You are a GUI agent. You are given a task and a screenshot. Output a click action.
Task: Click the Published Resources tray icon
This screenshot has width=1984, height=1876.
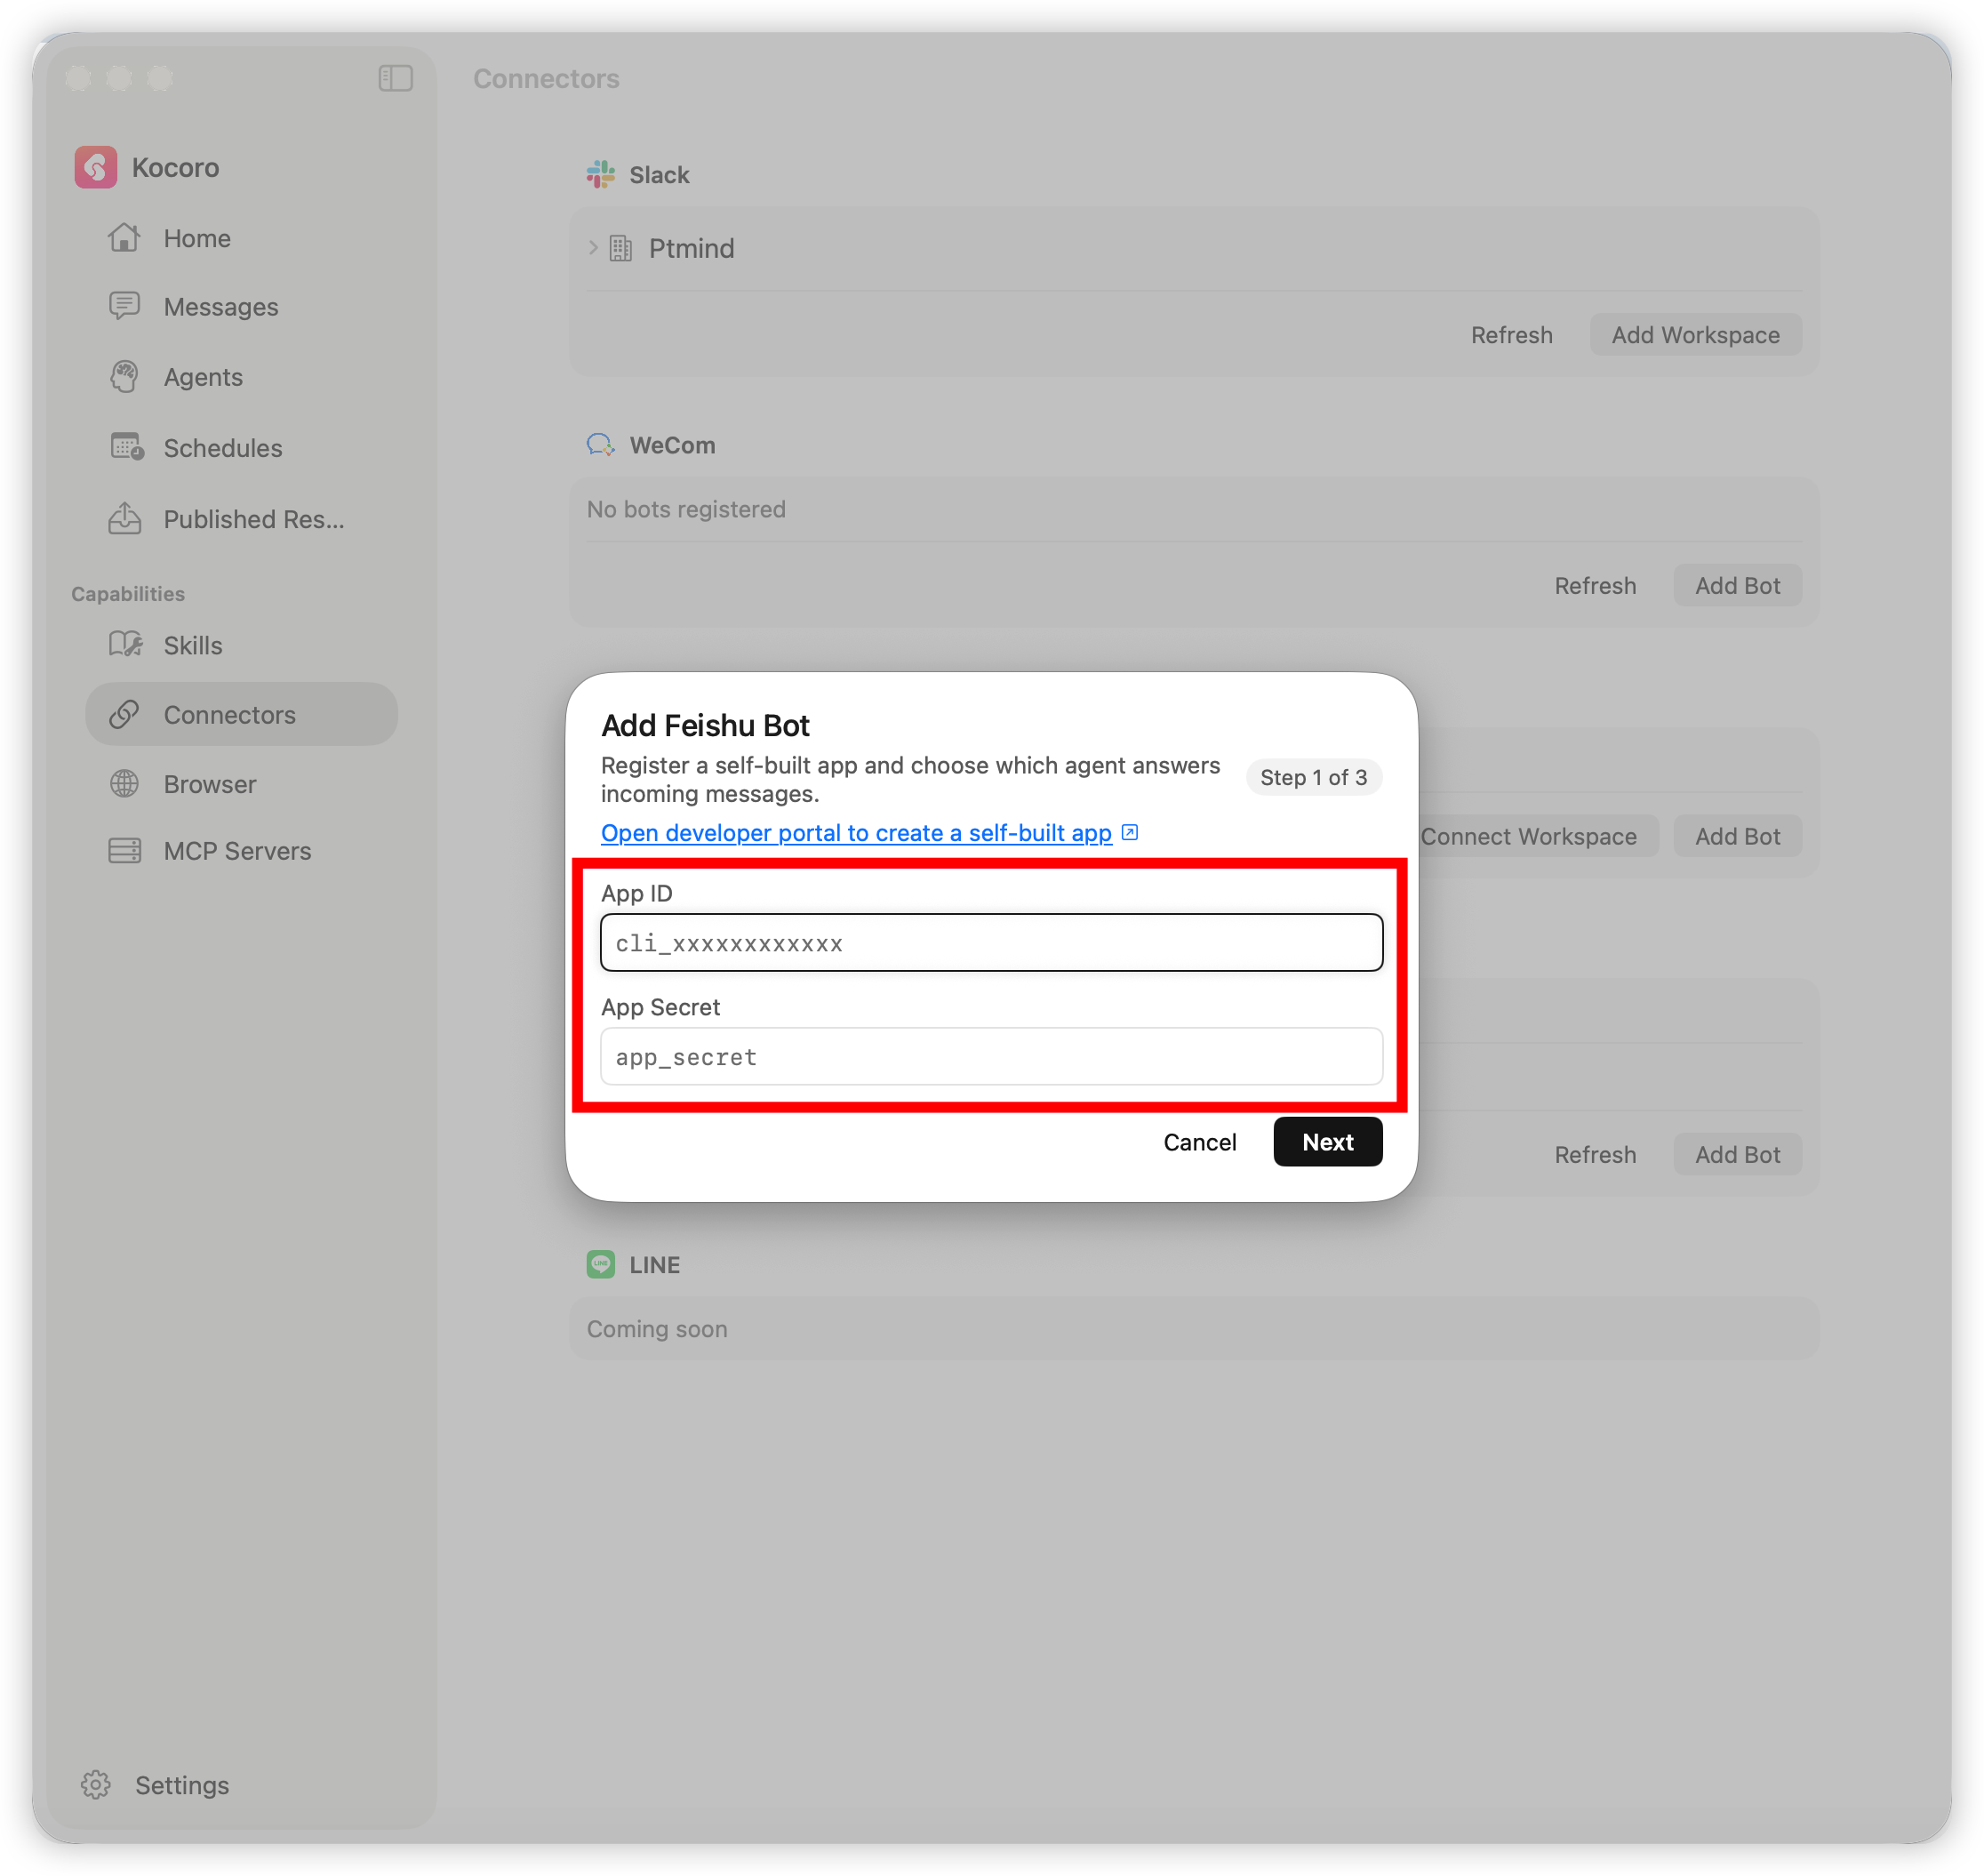point(124,518)
